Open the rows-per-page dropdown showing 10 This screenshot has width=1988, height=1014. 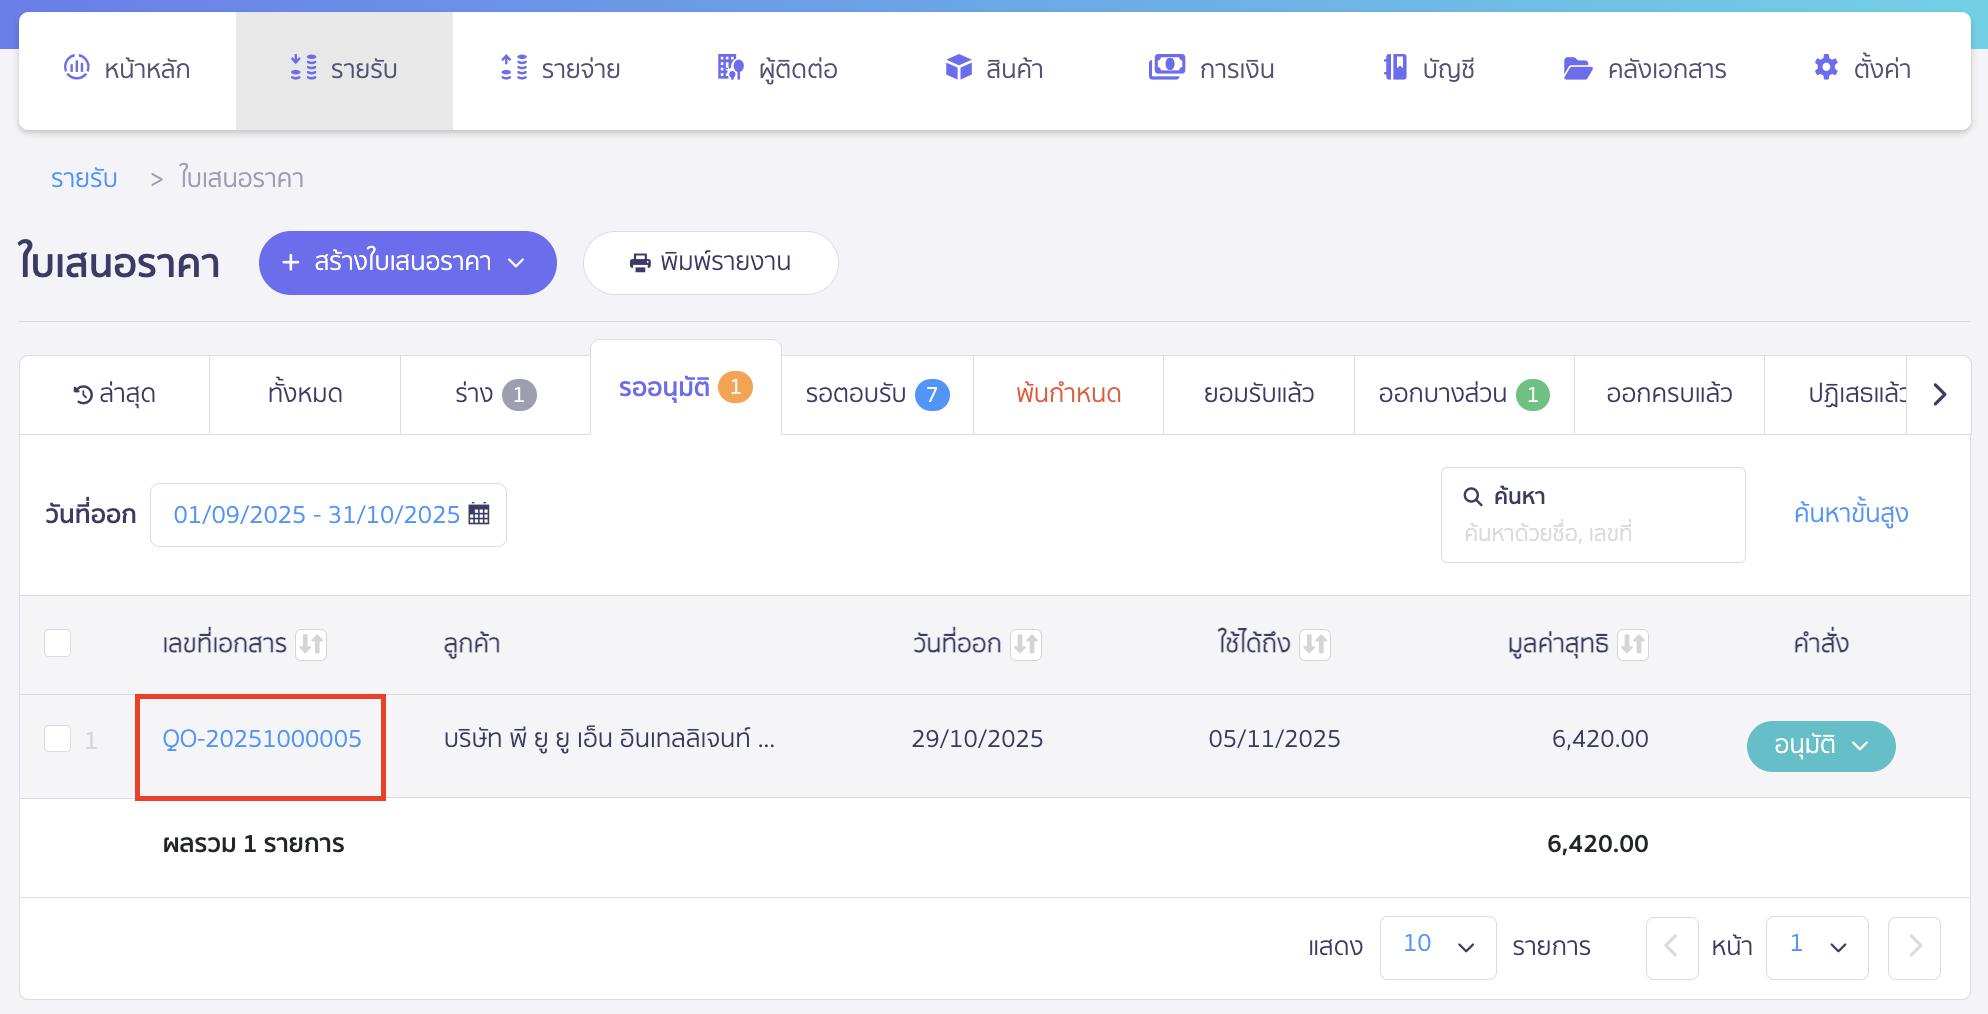point(1437,947)
